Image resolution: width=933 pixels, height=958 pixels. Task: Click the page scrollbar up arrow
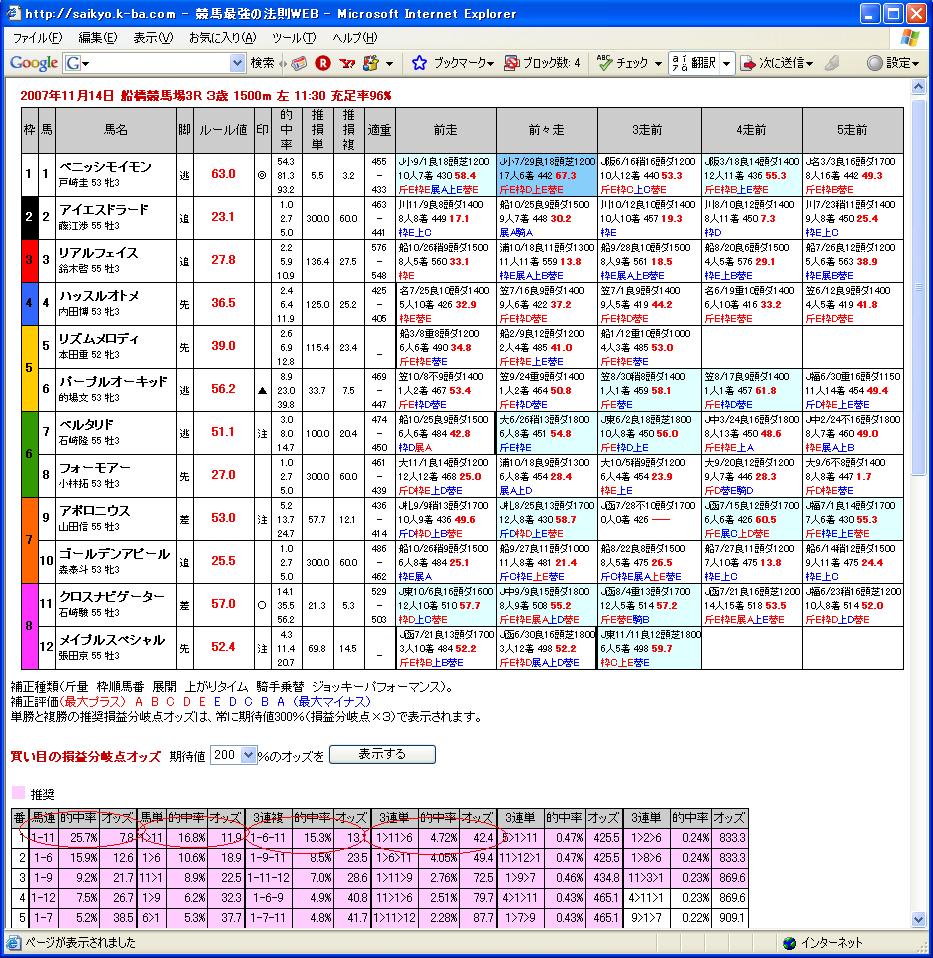coord(918,87)
